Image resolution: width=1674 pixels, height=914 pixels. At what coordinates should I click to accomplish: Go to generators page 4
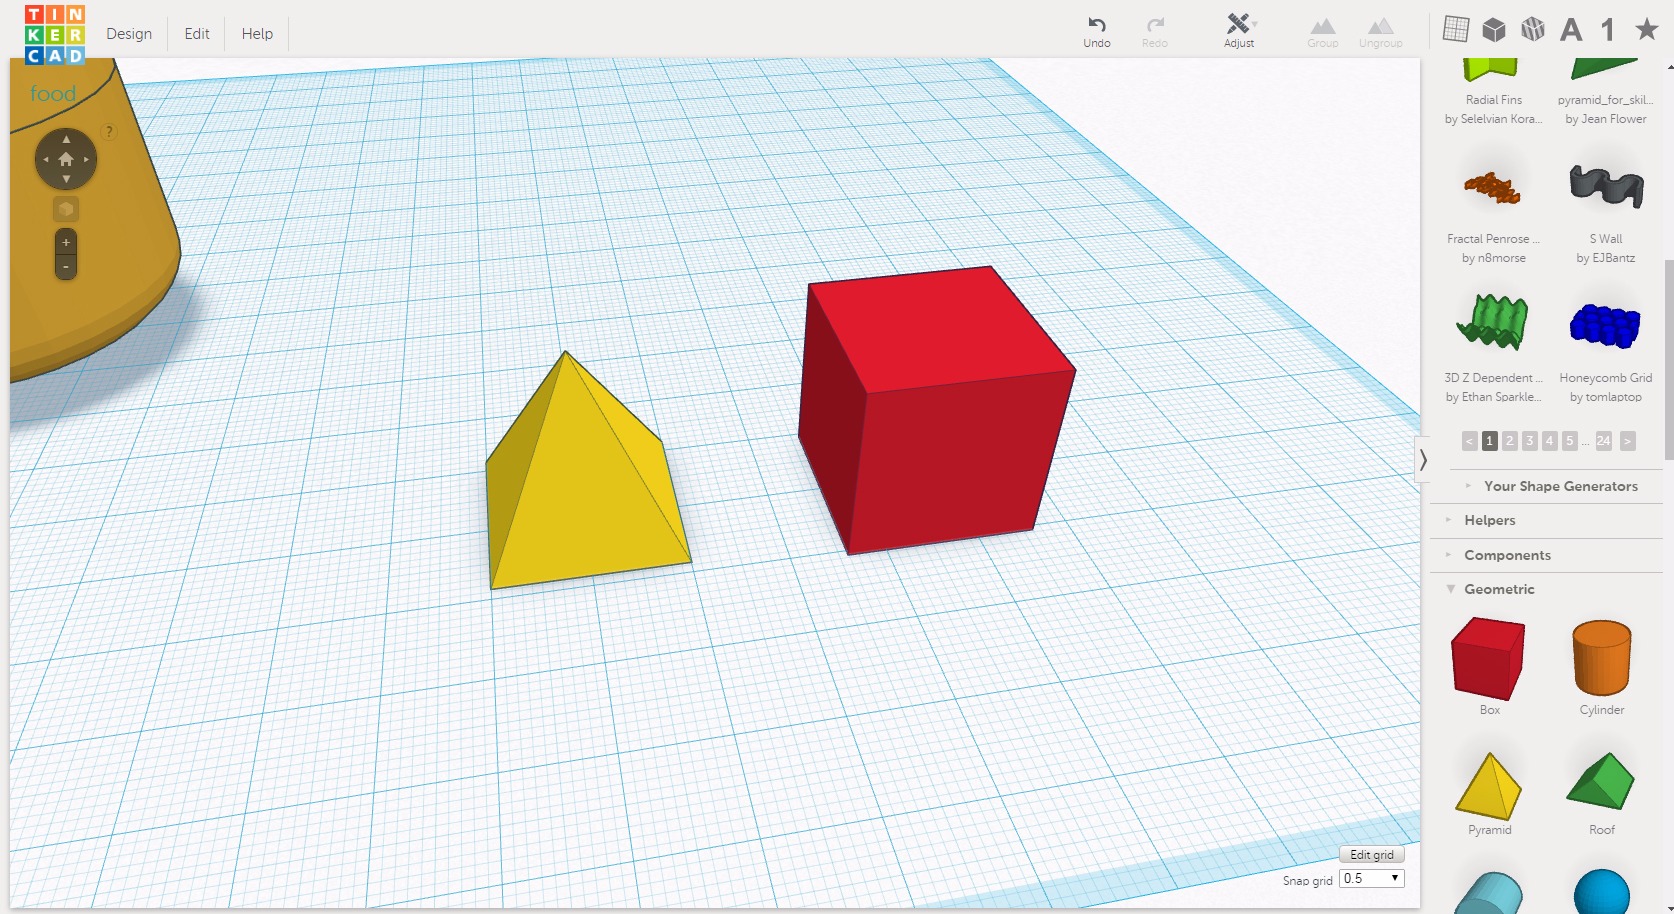point(1549,441)
